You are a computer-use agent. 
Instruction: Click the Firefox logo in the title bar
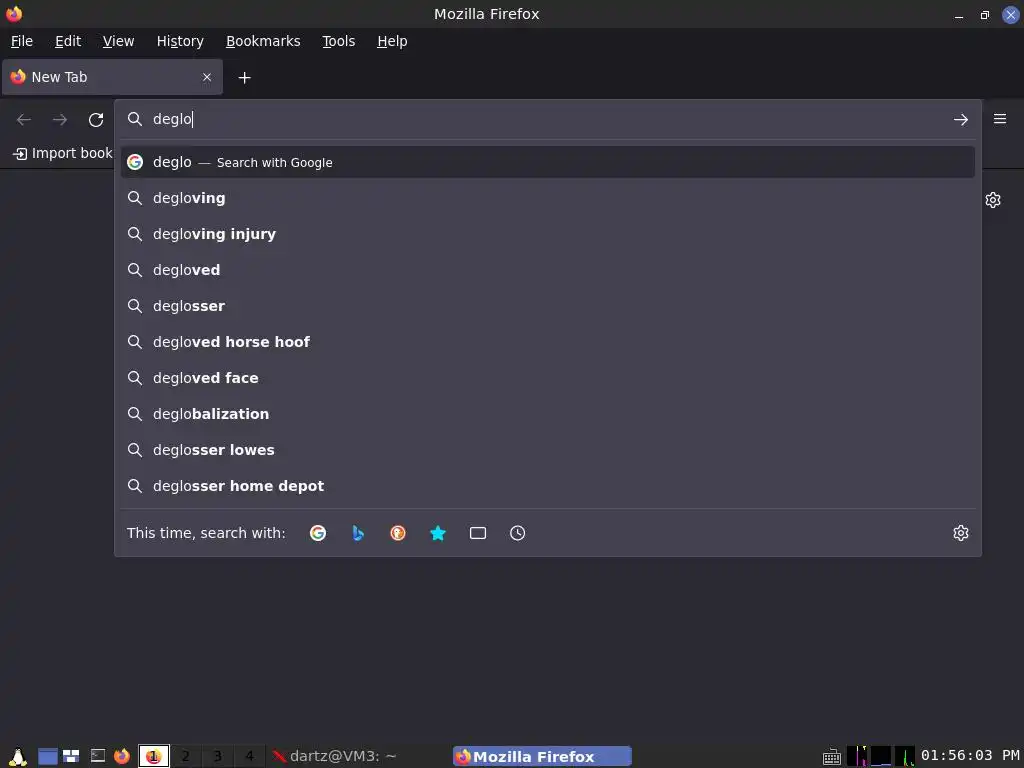(x=14, y=14)
